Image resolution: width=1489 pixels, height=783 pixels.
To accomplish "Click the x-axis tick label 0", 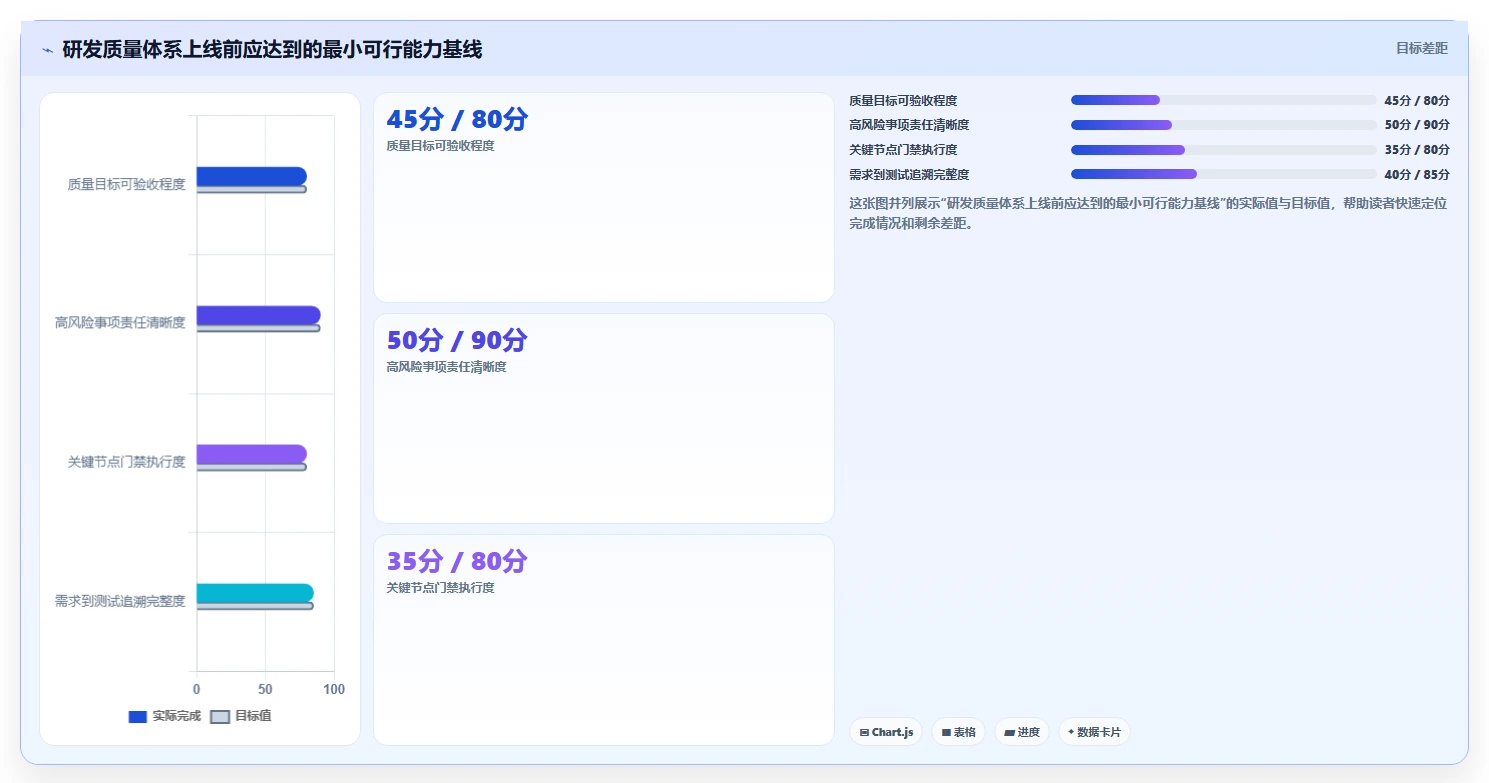I will click(x=196, y=690).
